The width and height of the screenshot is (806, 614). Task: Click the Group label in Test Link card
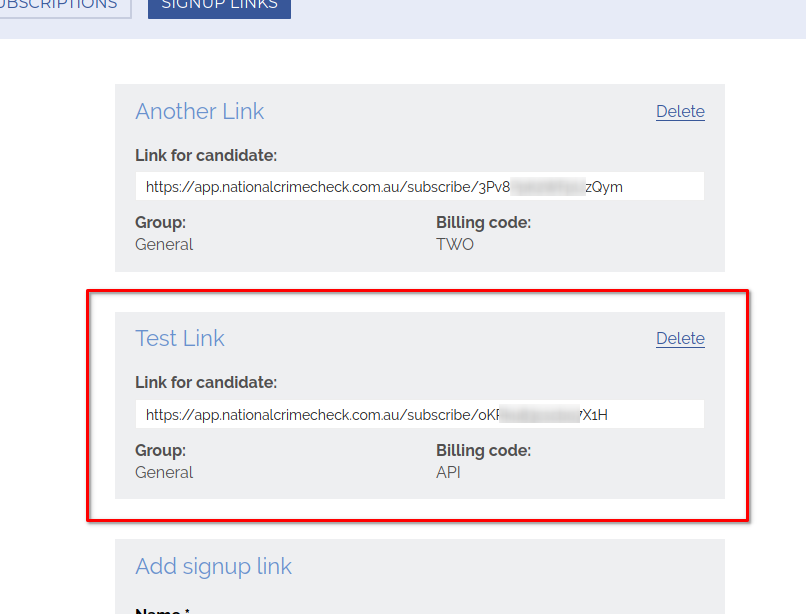(x=160, y=450)
